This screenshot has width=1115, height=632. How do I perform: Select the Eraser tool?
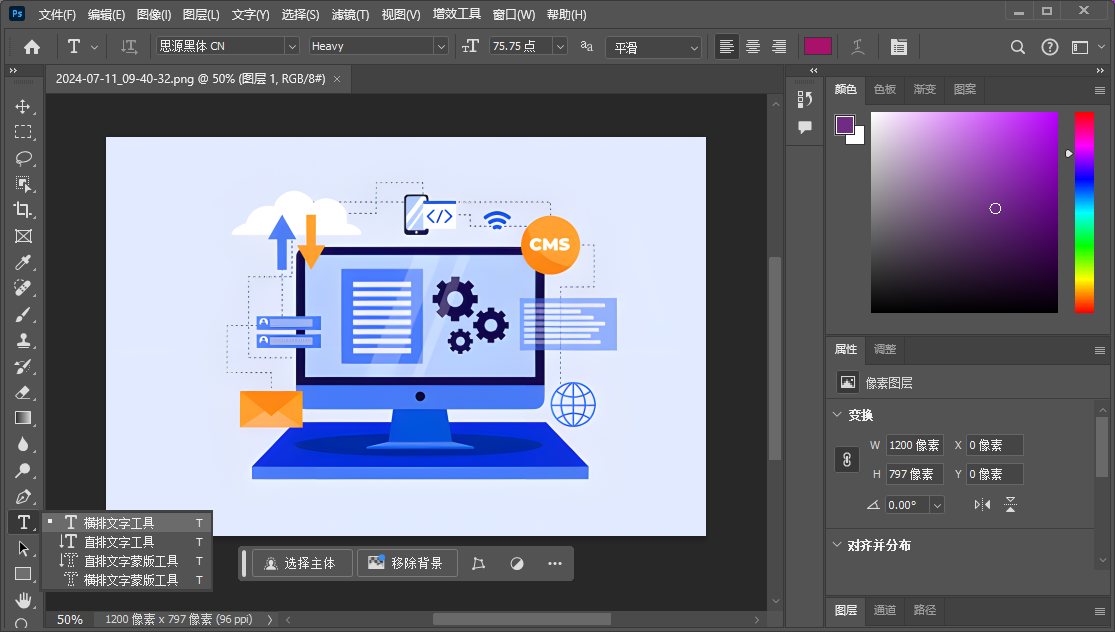tap(22, 392)
